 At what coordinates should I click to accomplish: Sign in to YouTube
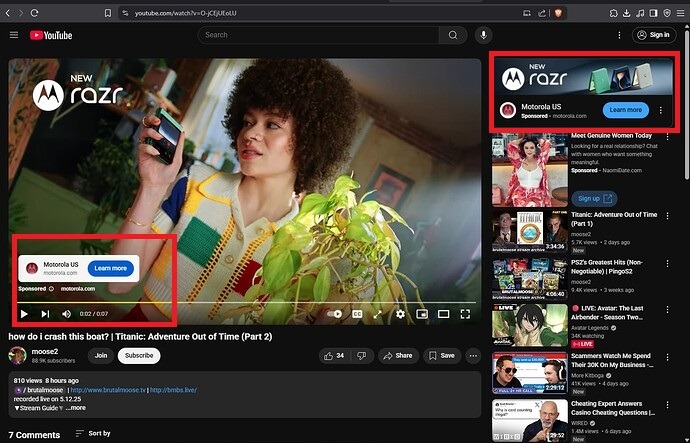(654, 35)
